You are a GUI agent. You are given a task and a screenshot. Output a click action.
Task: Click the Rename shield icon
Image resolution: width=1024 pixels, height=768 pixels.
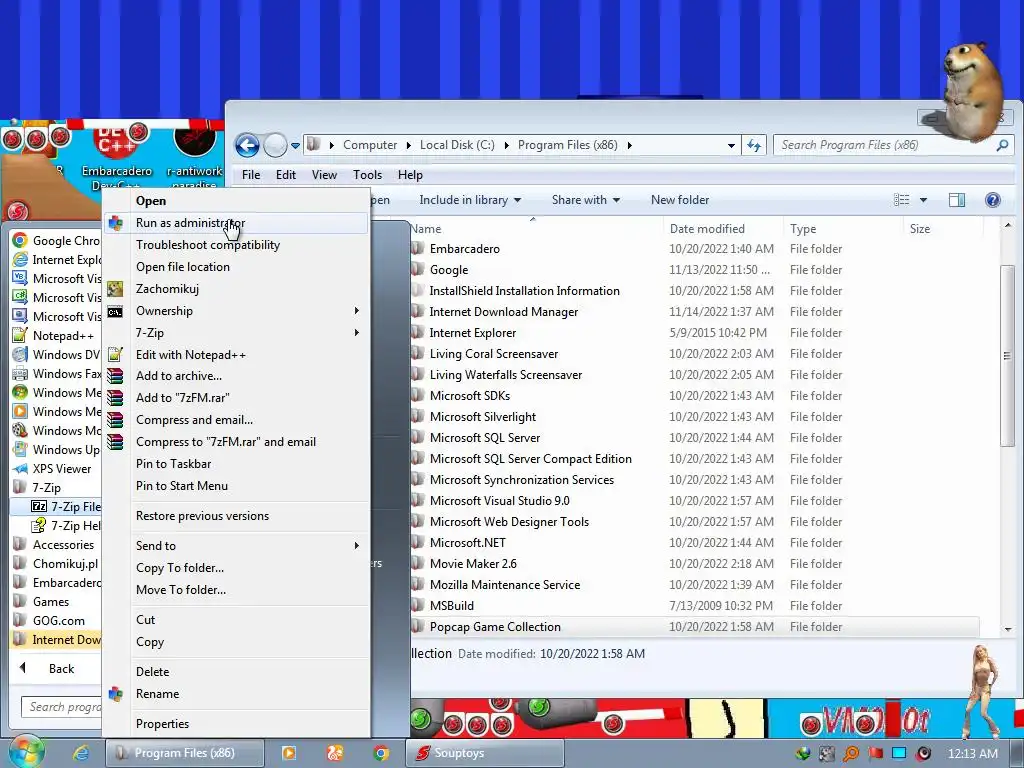tap(115, 694)
